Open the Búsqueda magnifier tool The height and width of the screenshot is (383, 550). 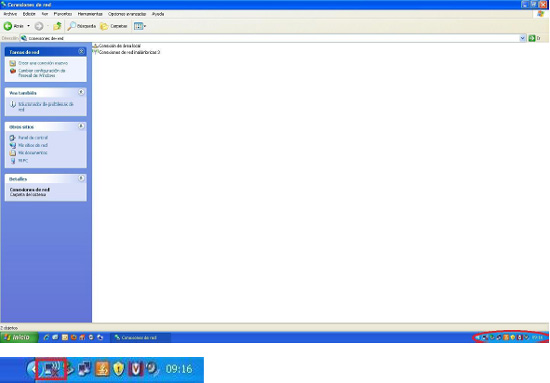[x=81, y=26]
